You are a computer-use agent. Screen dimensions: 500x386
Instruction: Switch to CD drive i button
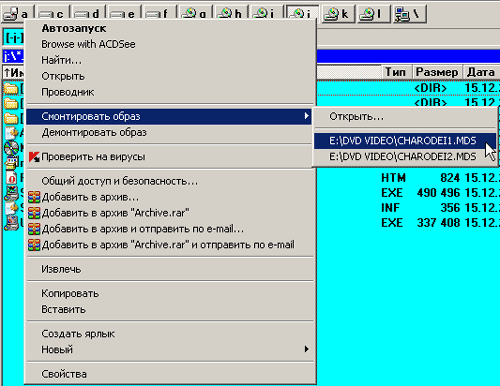pyautogui.click(x=266, y=14)
